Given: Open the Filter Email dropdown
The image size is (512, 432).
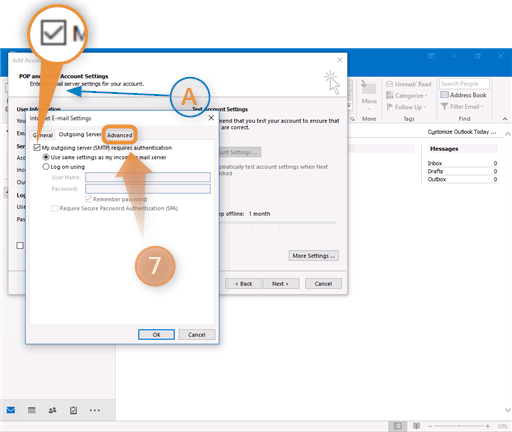Looking at the screenshot, I should [462, 107].
